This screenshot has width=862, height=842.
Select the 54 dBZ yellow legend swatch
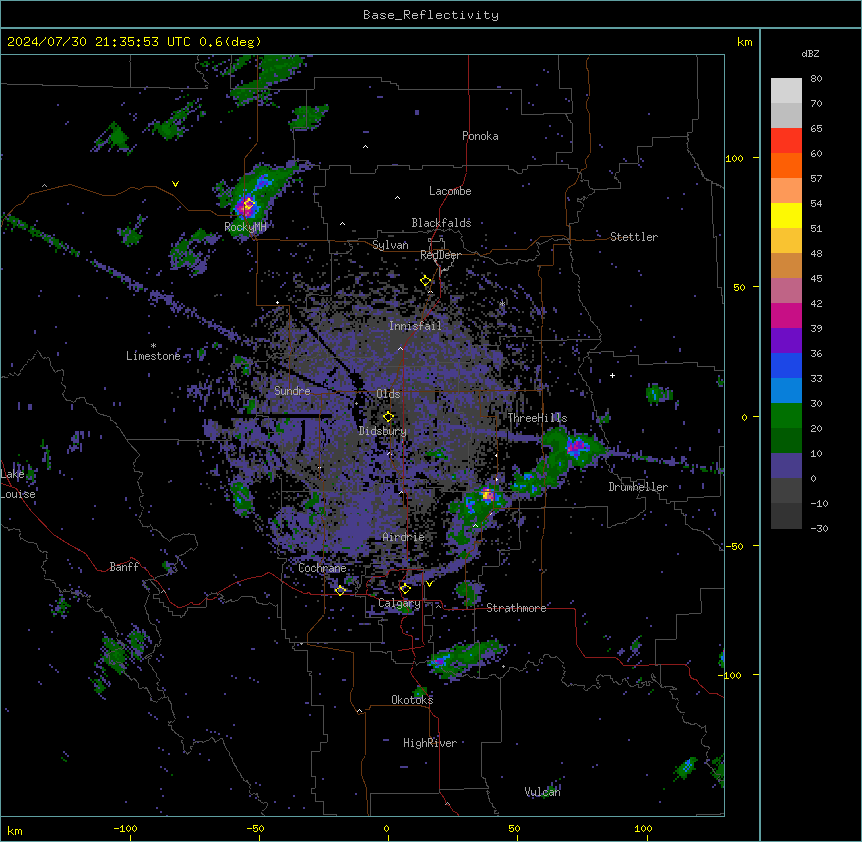click(x=786, y=215)
